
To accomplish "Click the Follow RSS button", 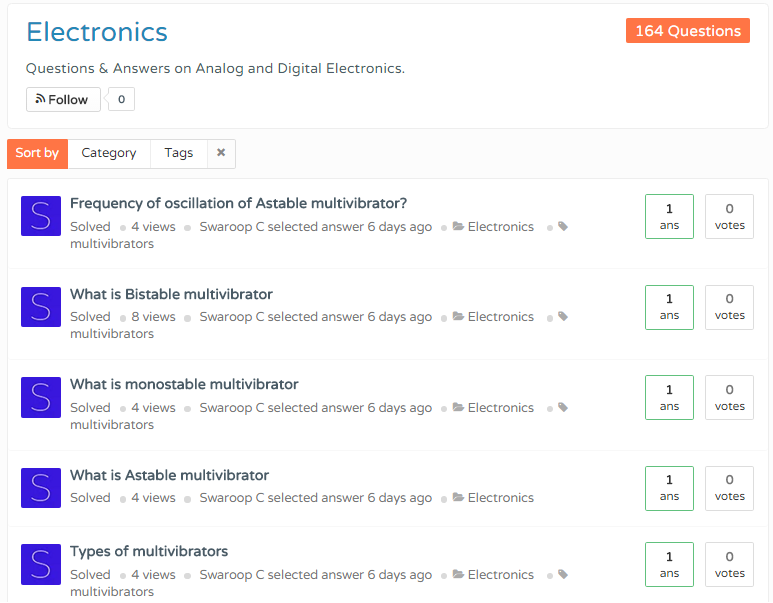I will (x=63, y=100).
